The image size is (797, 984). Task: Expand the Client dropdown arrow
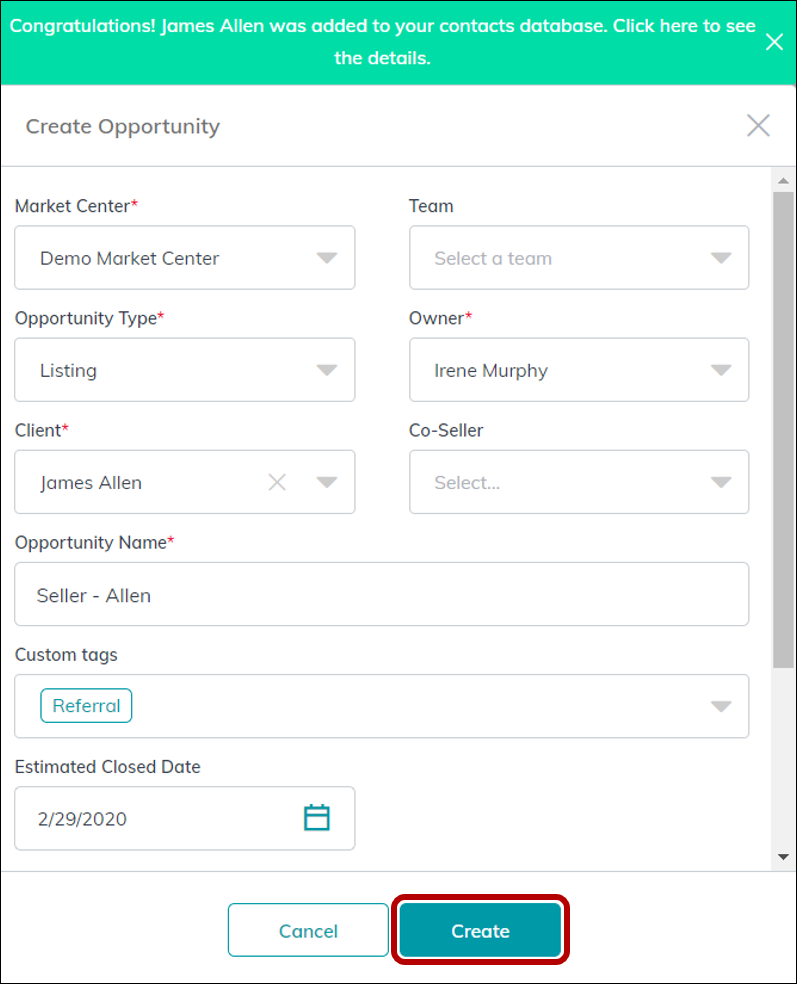327,482
